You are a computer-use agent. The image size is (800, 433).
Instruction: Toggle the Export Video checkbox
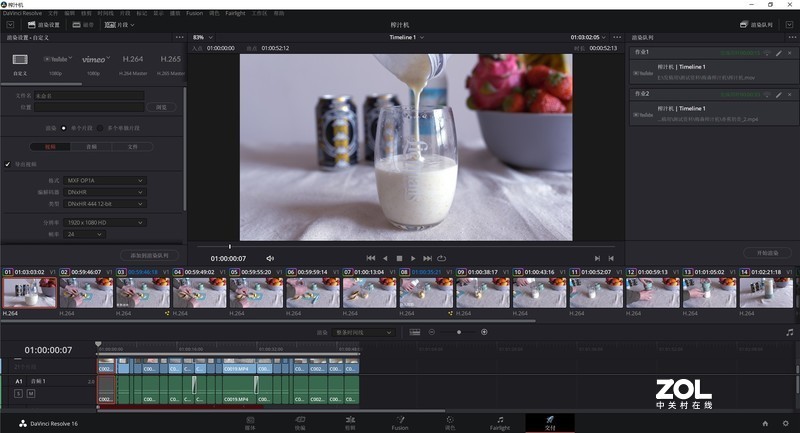pos(8,164)
